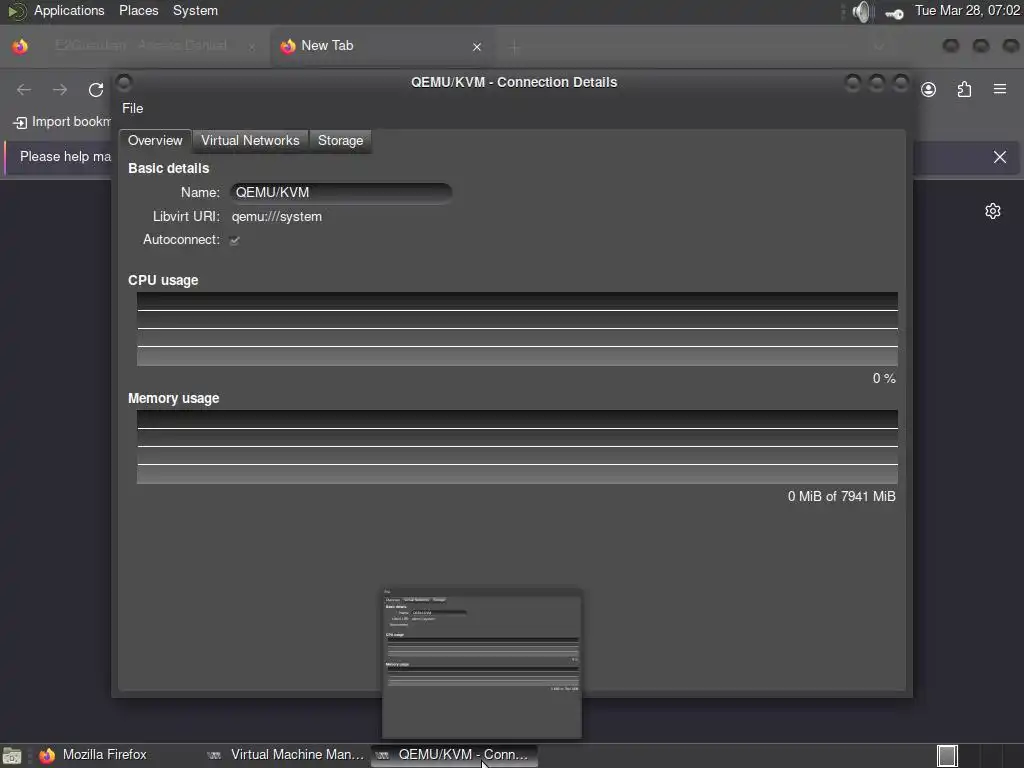
Task: Click the system logo icon next to Applications
Action: pos(16,11)
